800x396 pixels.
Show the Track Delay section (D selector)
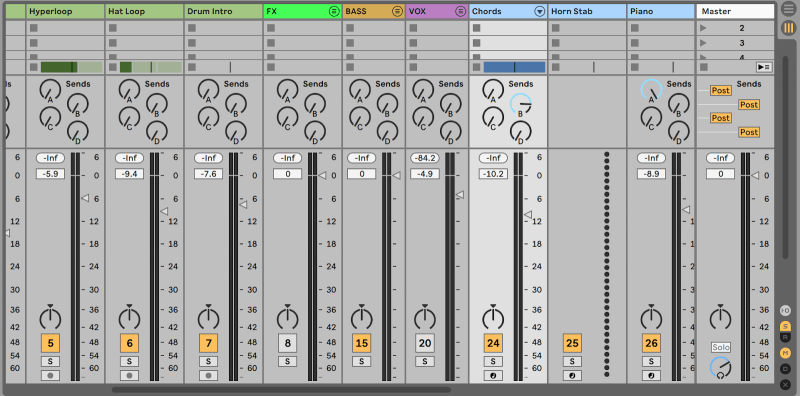(786, 368)
